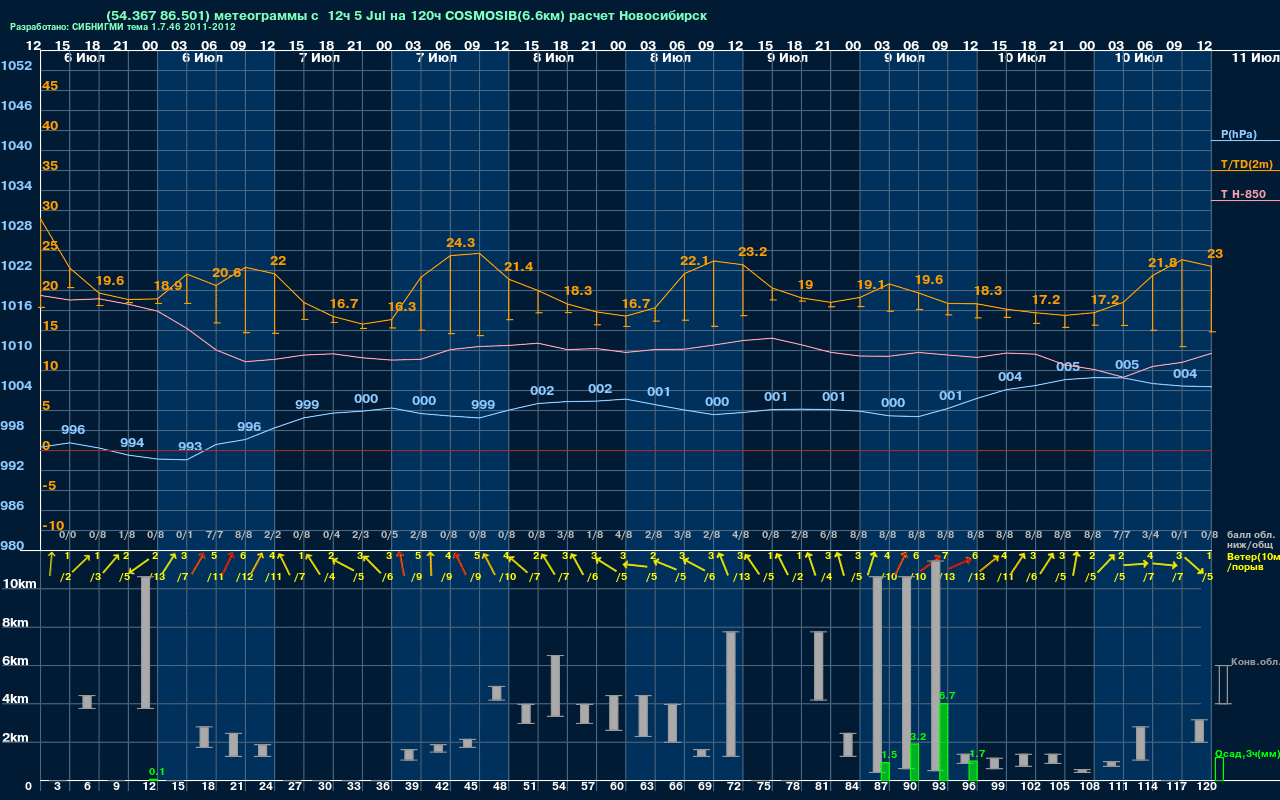Click the gray cloud bar above hour 12
Image resolution: width=1280 pixels, height=800 pixels.
pyautogui.click(x=146, y=643)
